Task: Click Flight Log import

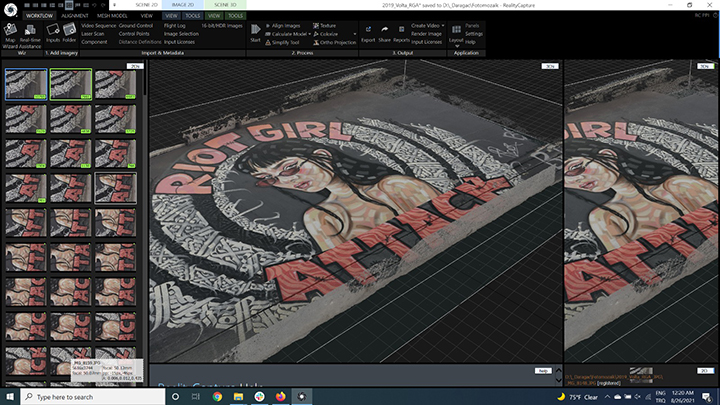Action: click(x=174, y=26)
